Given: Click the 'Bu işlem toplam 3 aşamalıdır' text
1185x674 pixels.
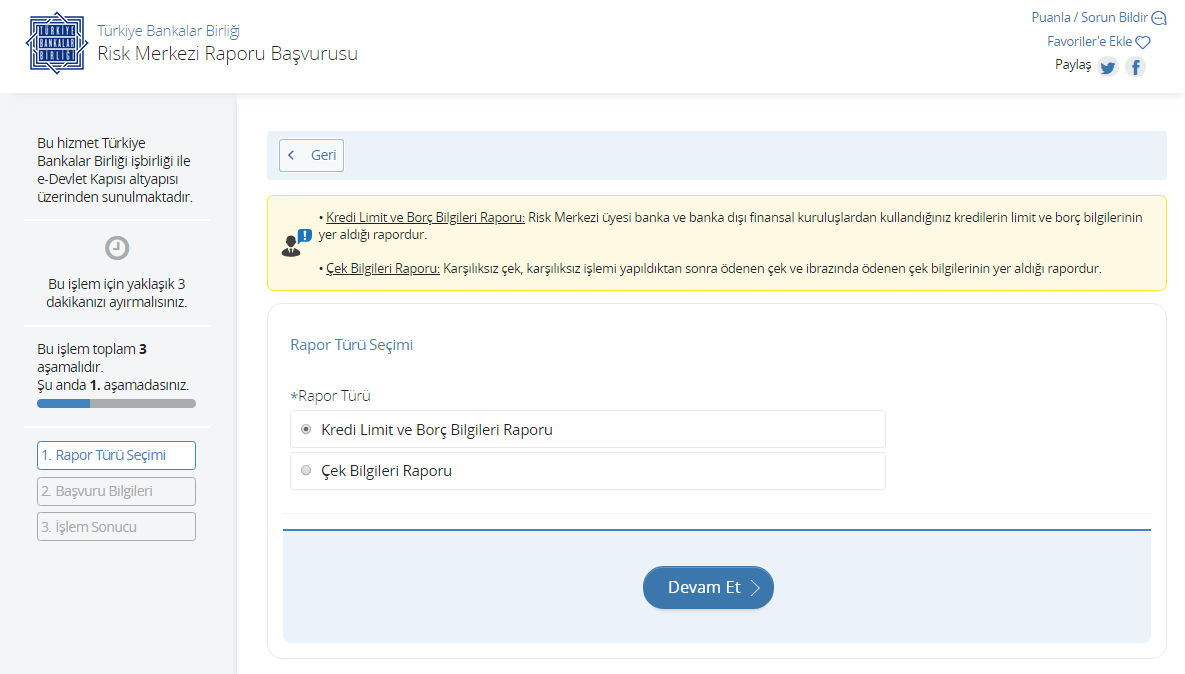Looking at the screenshot, I should tap(92, 358).
